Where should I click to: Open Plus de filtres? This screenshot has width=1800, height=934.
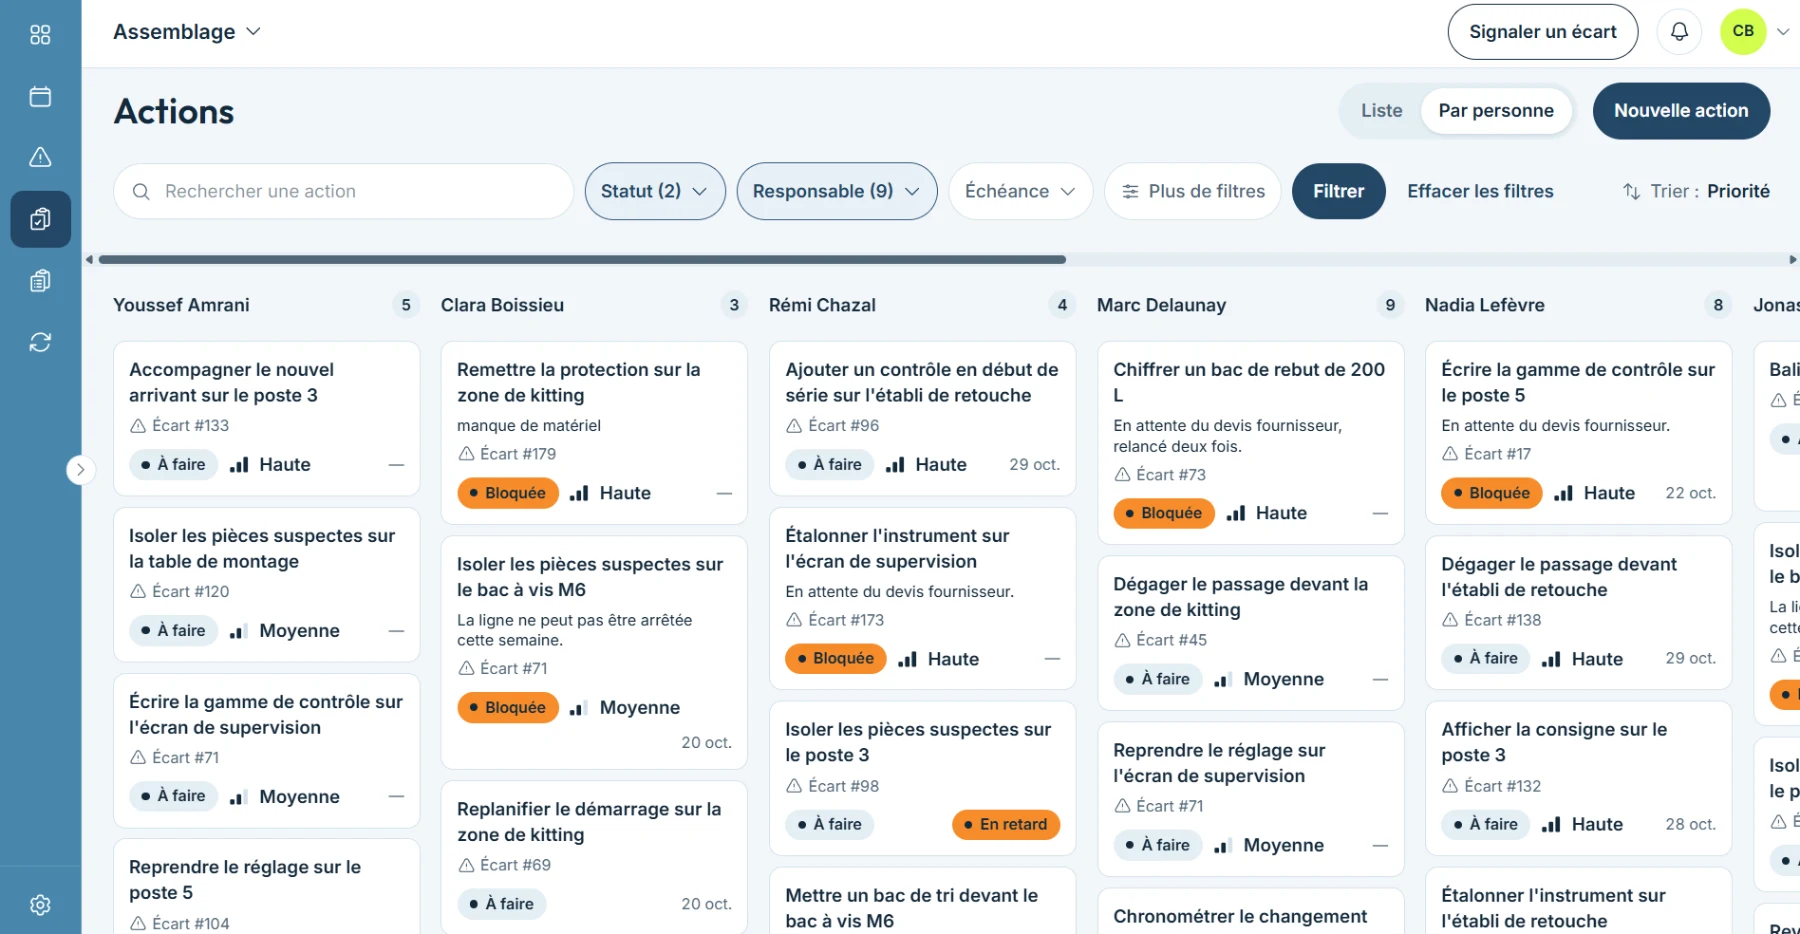pos(1193,191)
